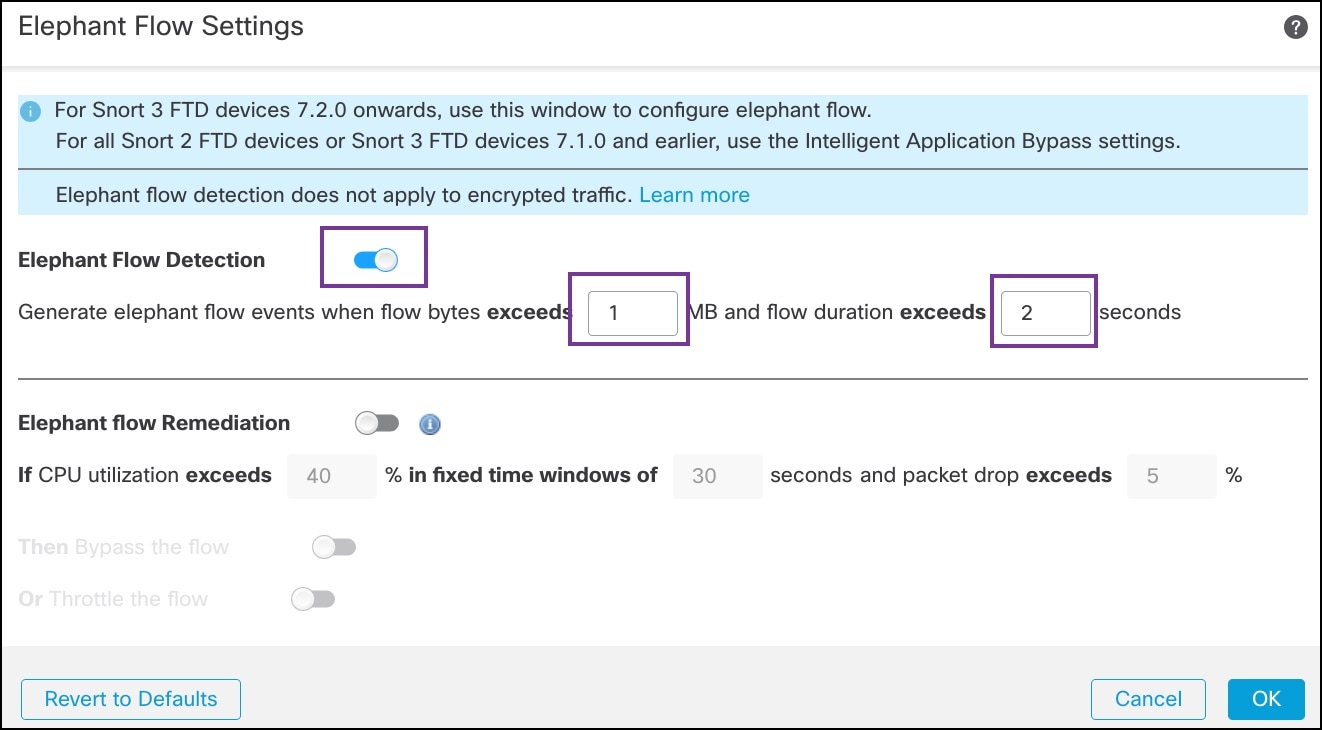Enable Elephant flow Remediation
Image resolution: width=1322 pixels, height=730 pixels.
pyautogui.click(x=376, y=423)
